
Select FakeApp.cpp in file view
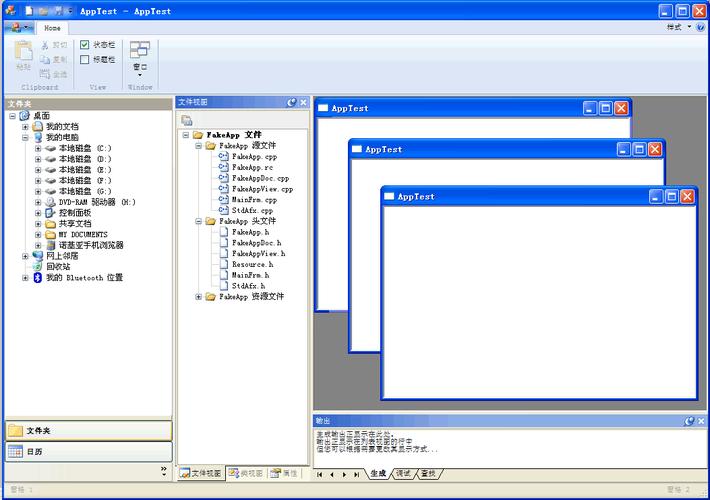pos(254,156)
